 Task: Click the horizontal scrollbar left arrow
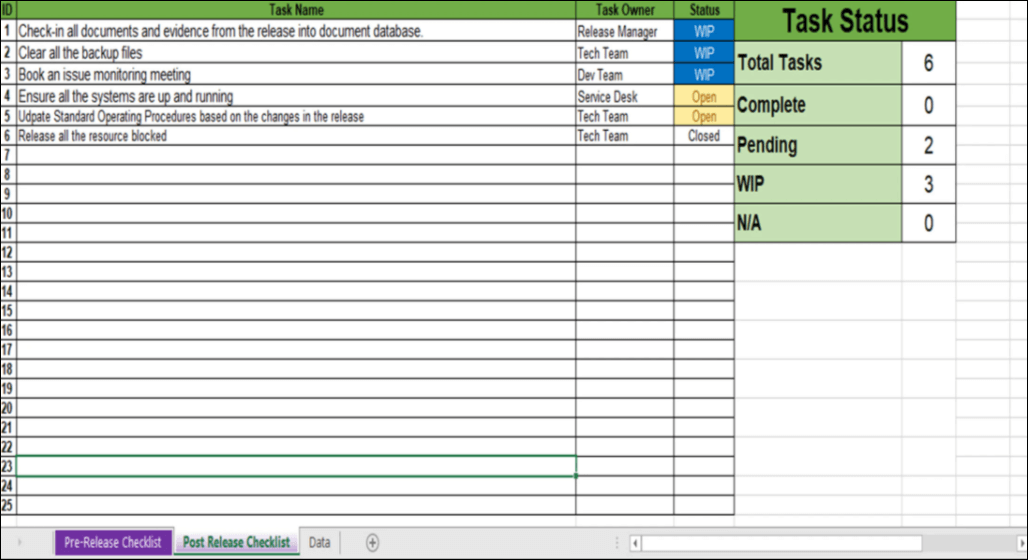click(634, 543)
